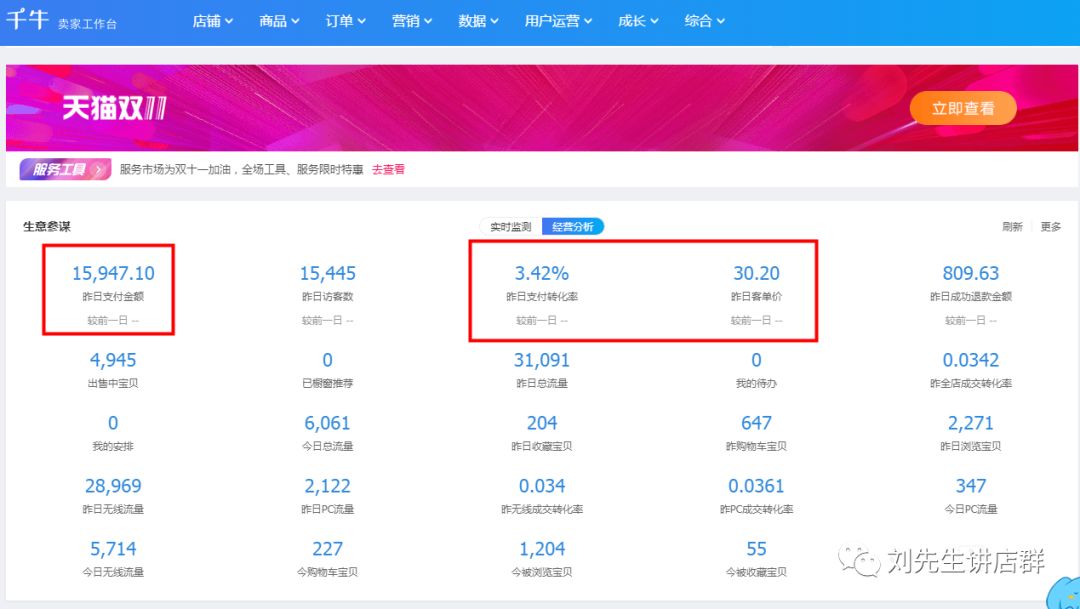Screen dimensions: 1080x609
Task: Open the 昨PC成交转化率 value 0.0361
Action: tap(756, 486)
